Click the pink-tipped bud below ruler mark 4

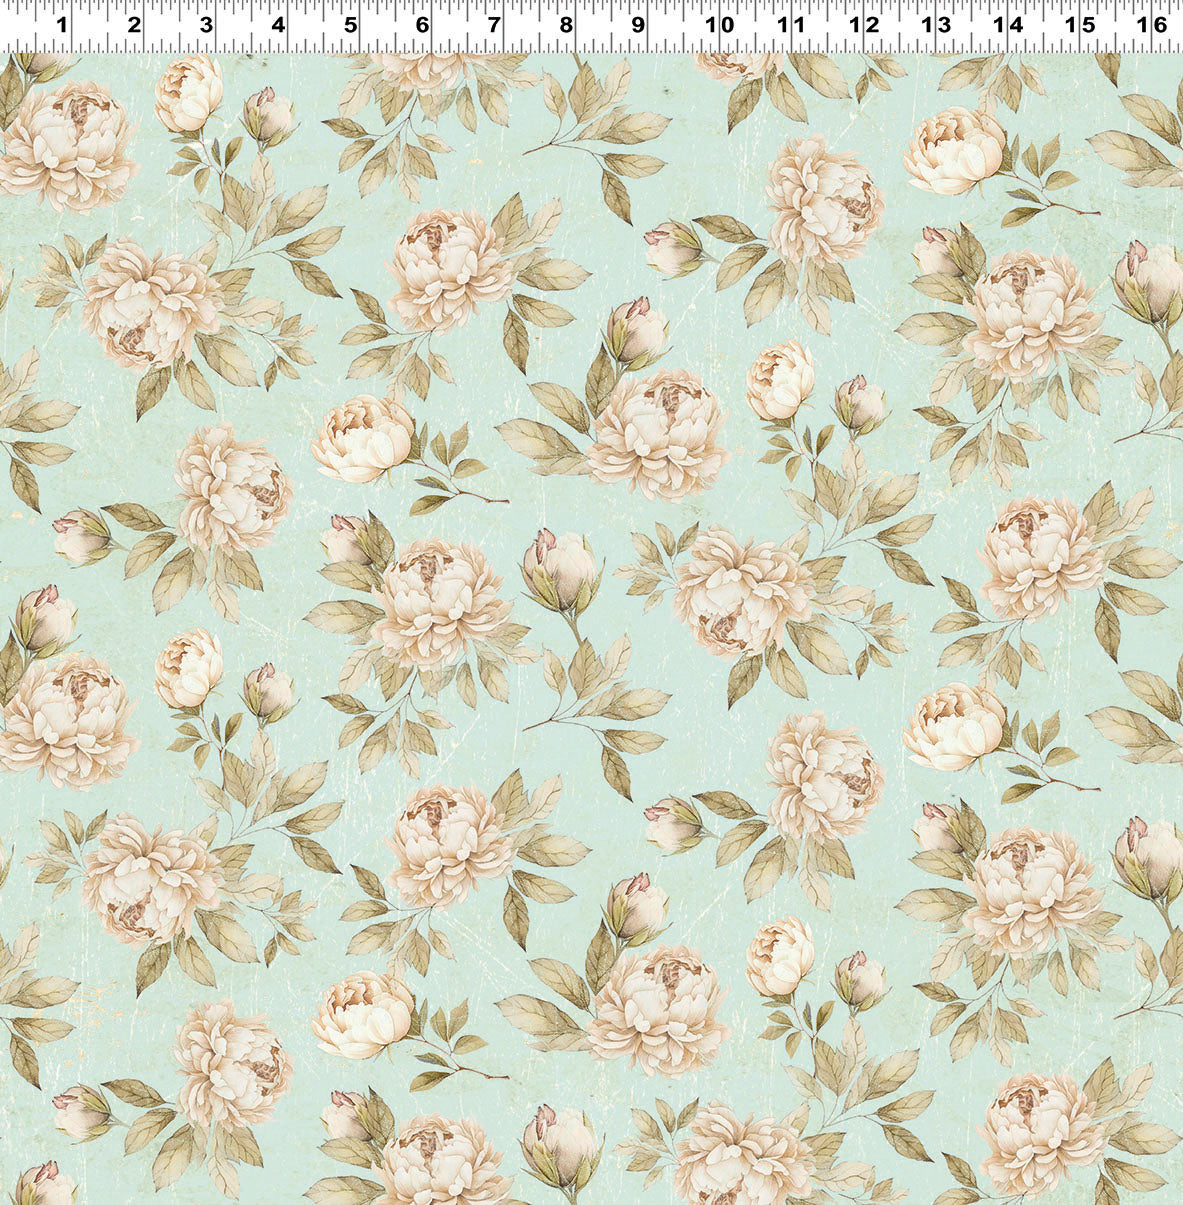click(267, 115)
